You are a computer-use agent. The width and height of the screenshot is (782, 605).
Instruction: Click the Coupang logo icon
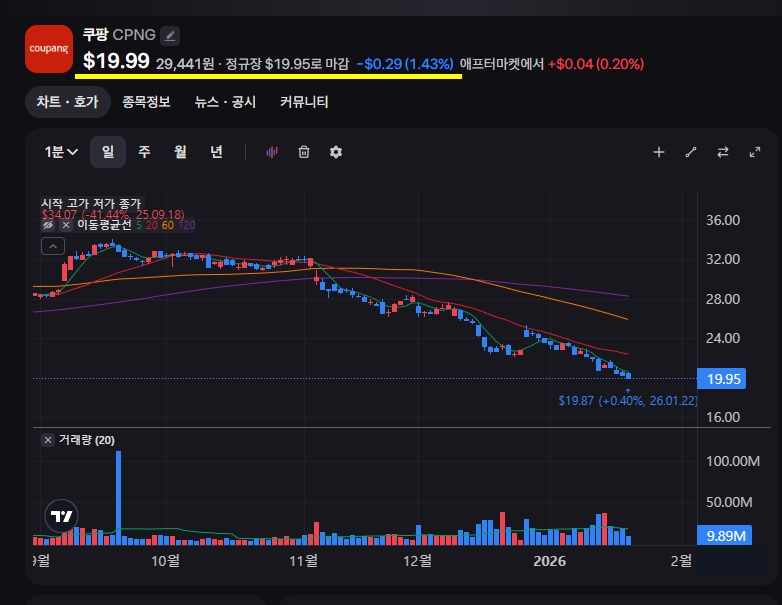click(x=48, y=48)
